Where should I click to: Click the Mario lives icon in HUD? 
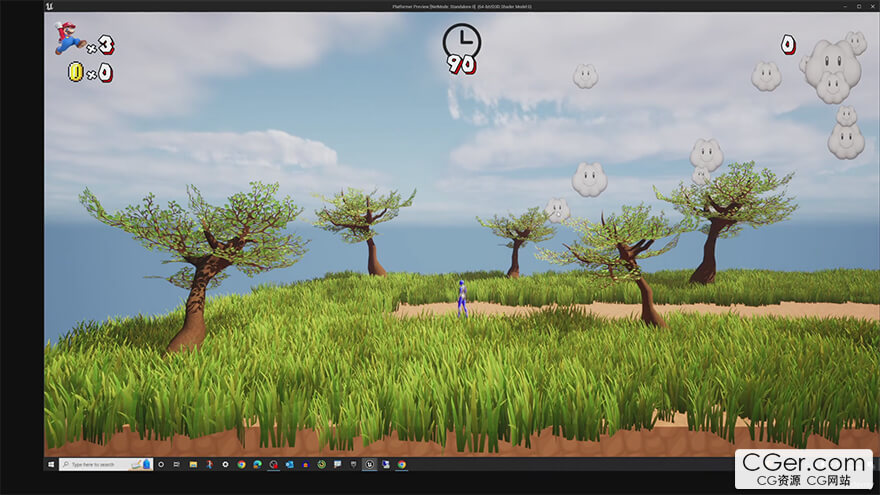(x=69, y=38)
